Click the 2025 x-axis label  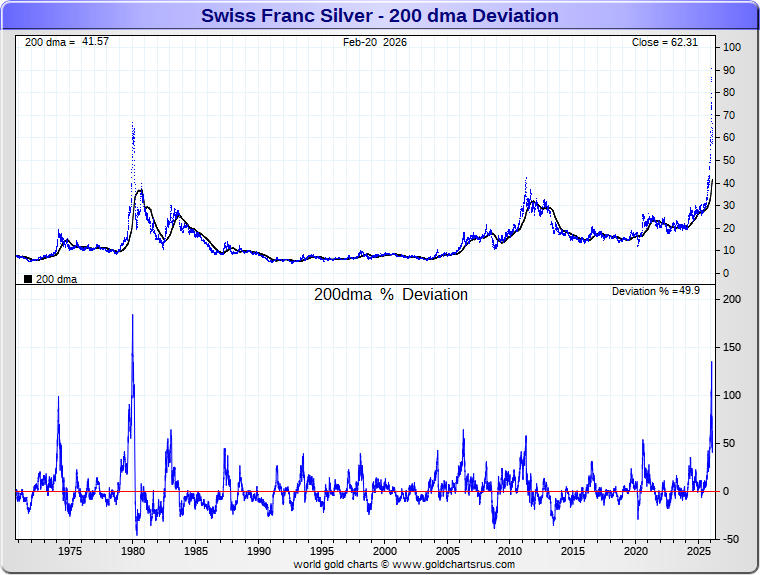(x=699, y=551)
